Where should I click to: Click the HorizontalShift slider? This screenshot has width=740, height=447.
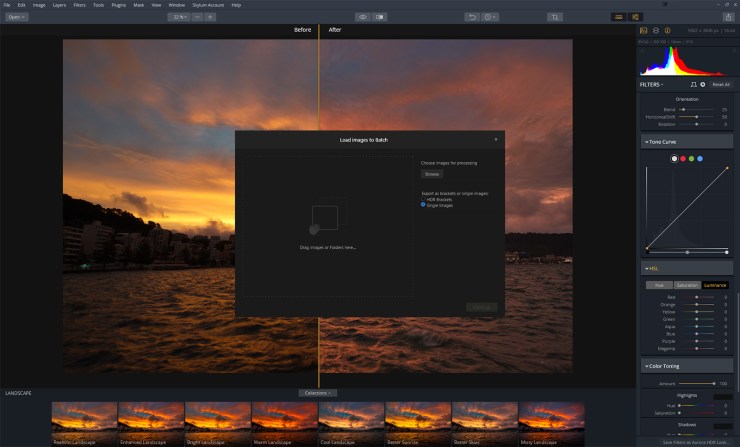(x=697, y=117)
